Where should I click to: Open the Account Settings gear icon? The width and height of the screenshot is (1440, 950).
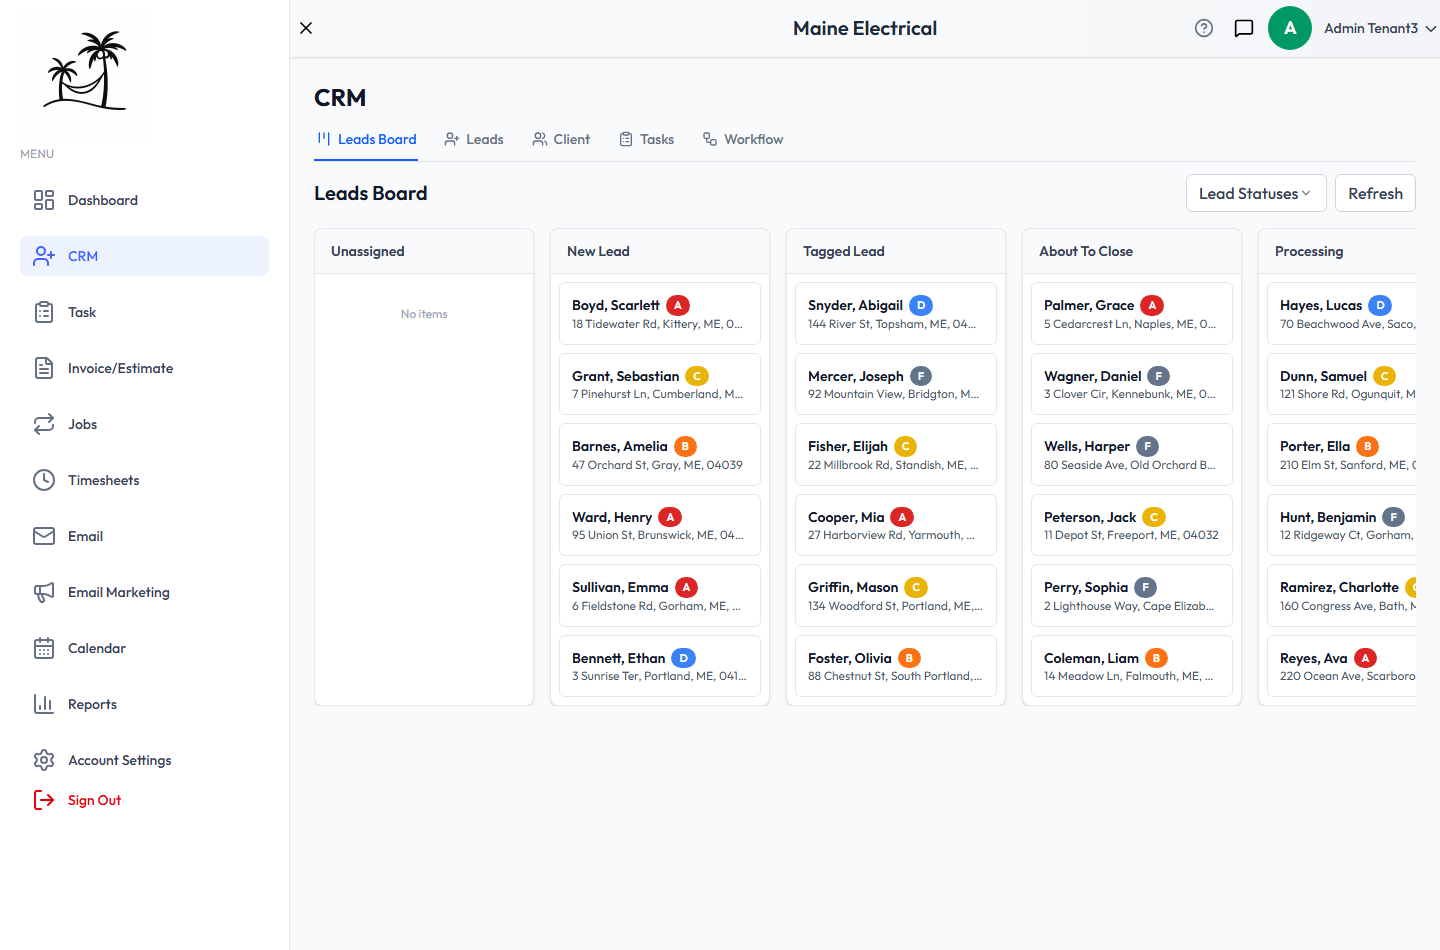click(44, 760)
